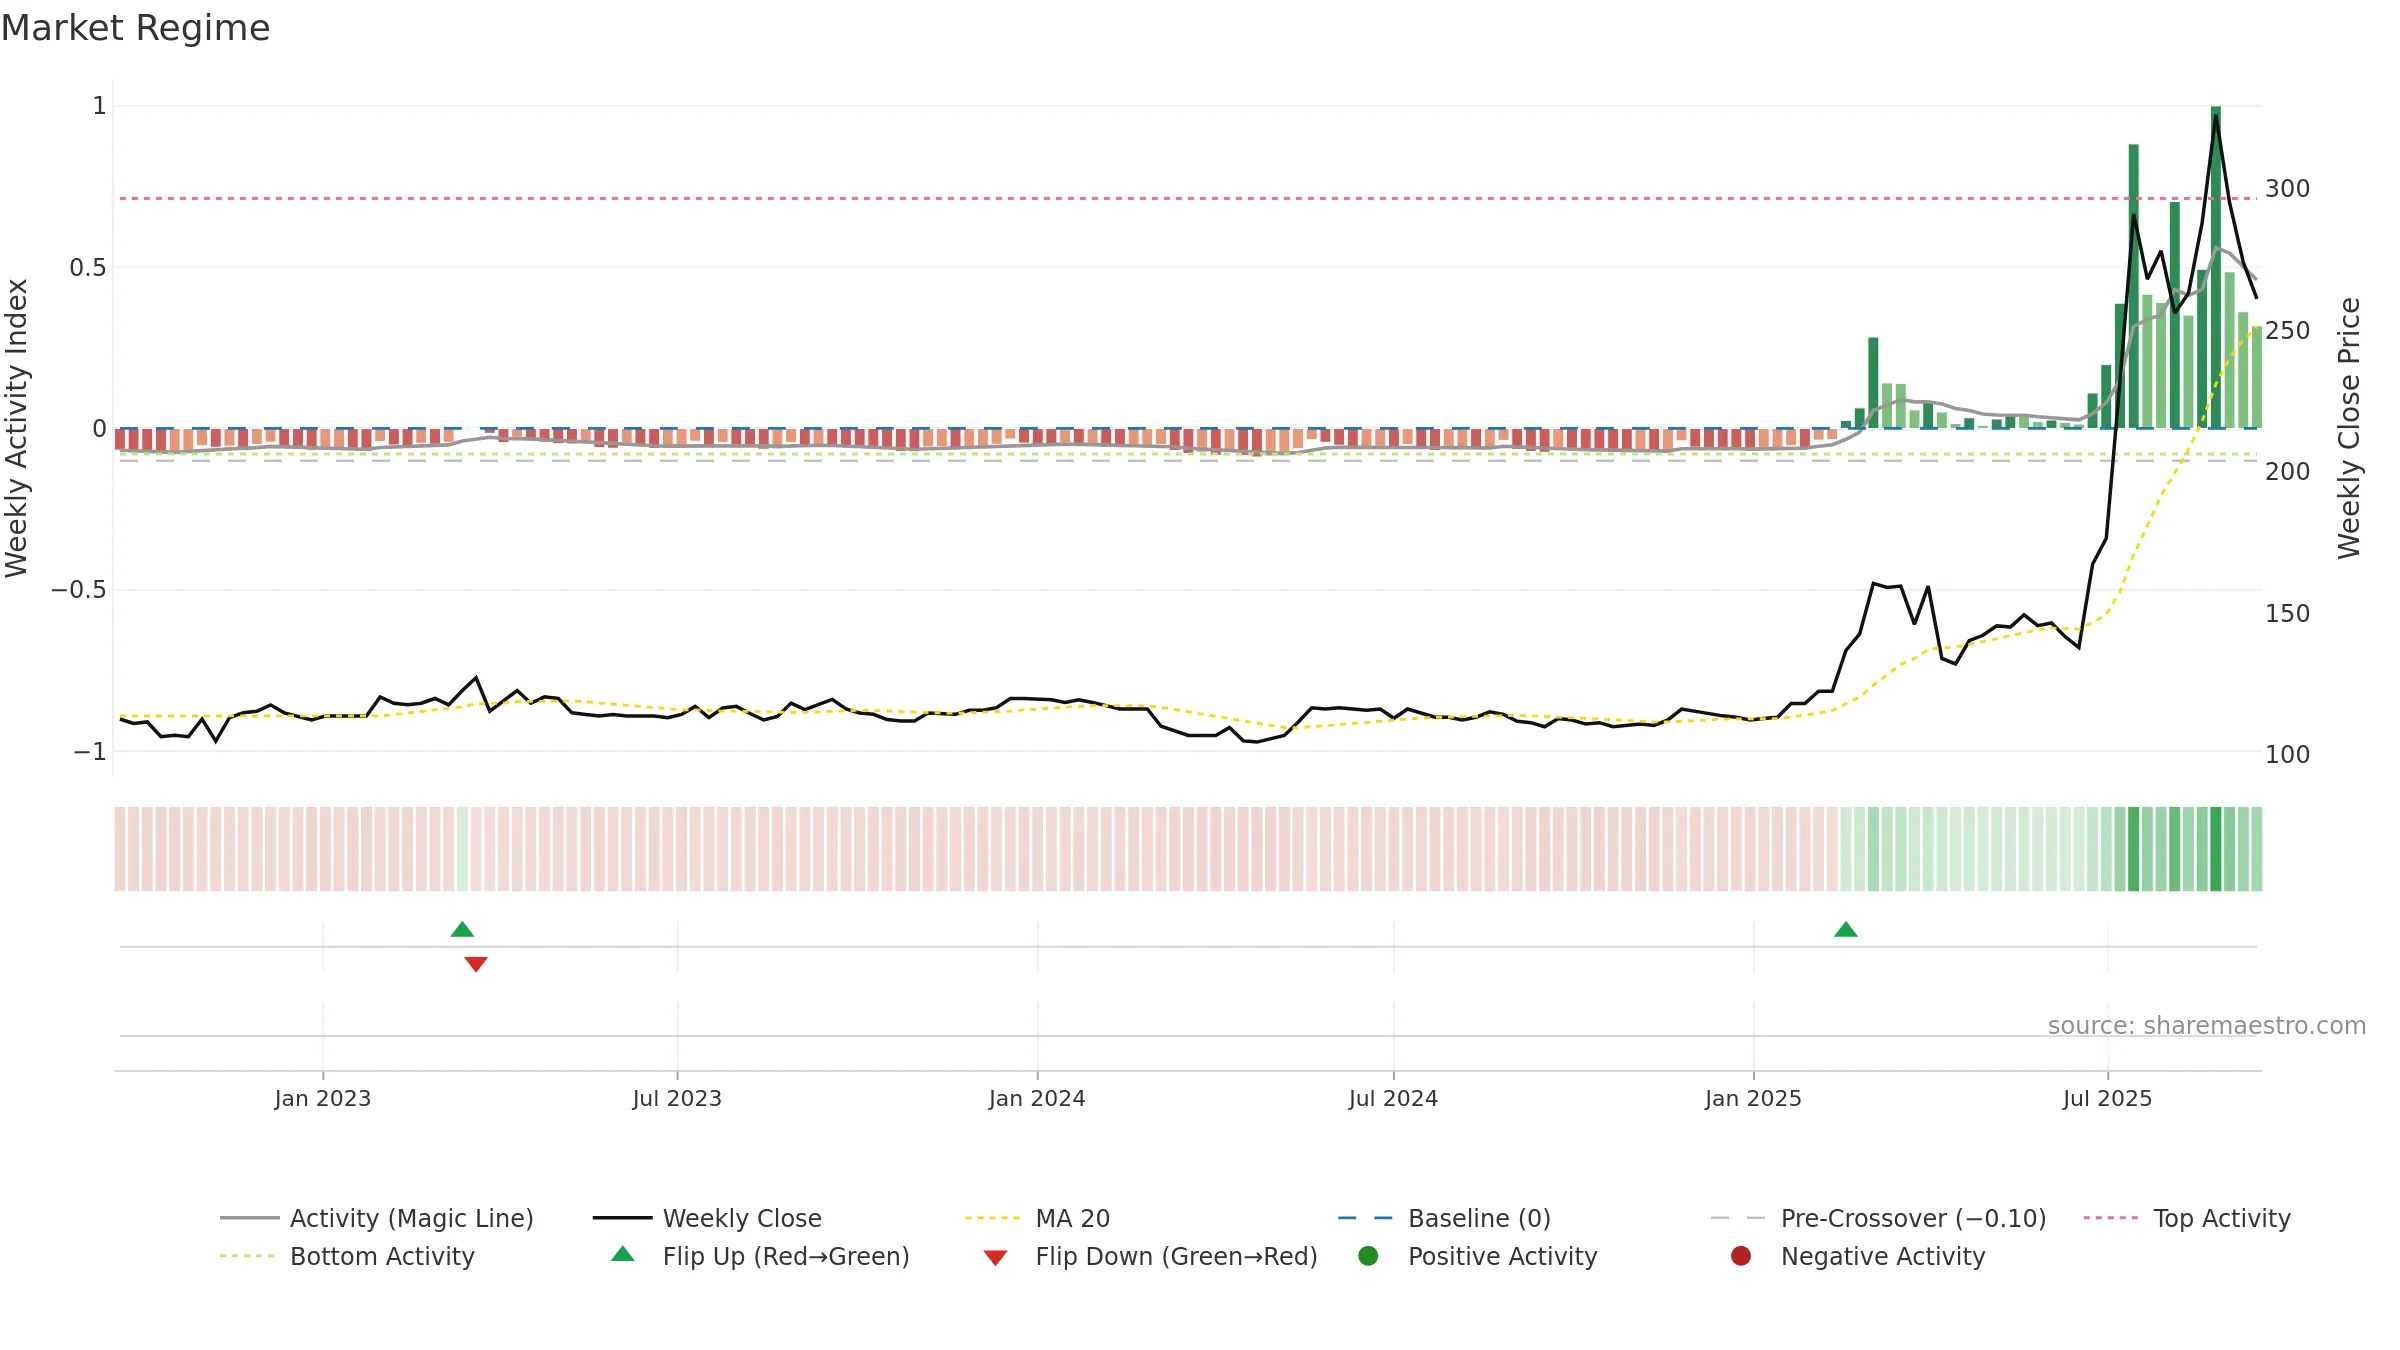Click the 250 price axis tick
The height and width of the screenshot is (1350, 2400).
click(2288, 330)
